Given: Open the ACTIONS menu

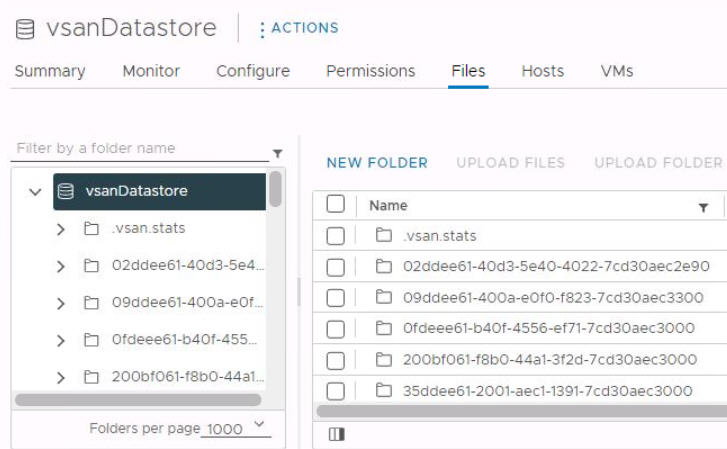Looking at the screenshot, I should tap(299, 28).
